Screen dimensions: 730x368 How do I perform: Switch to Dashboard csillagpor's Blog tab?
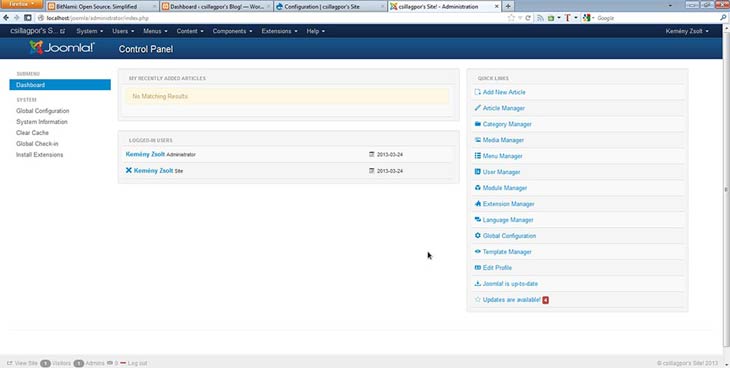coord(216,7)
